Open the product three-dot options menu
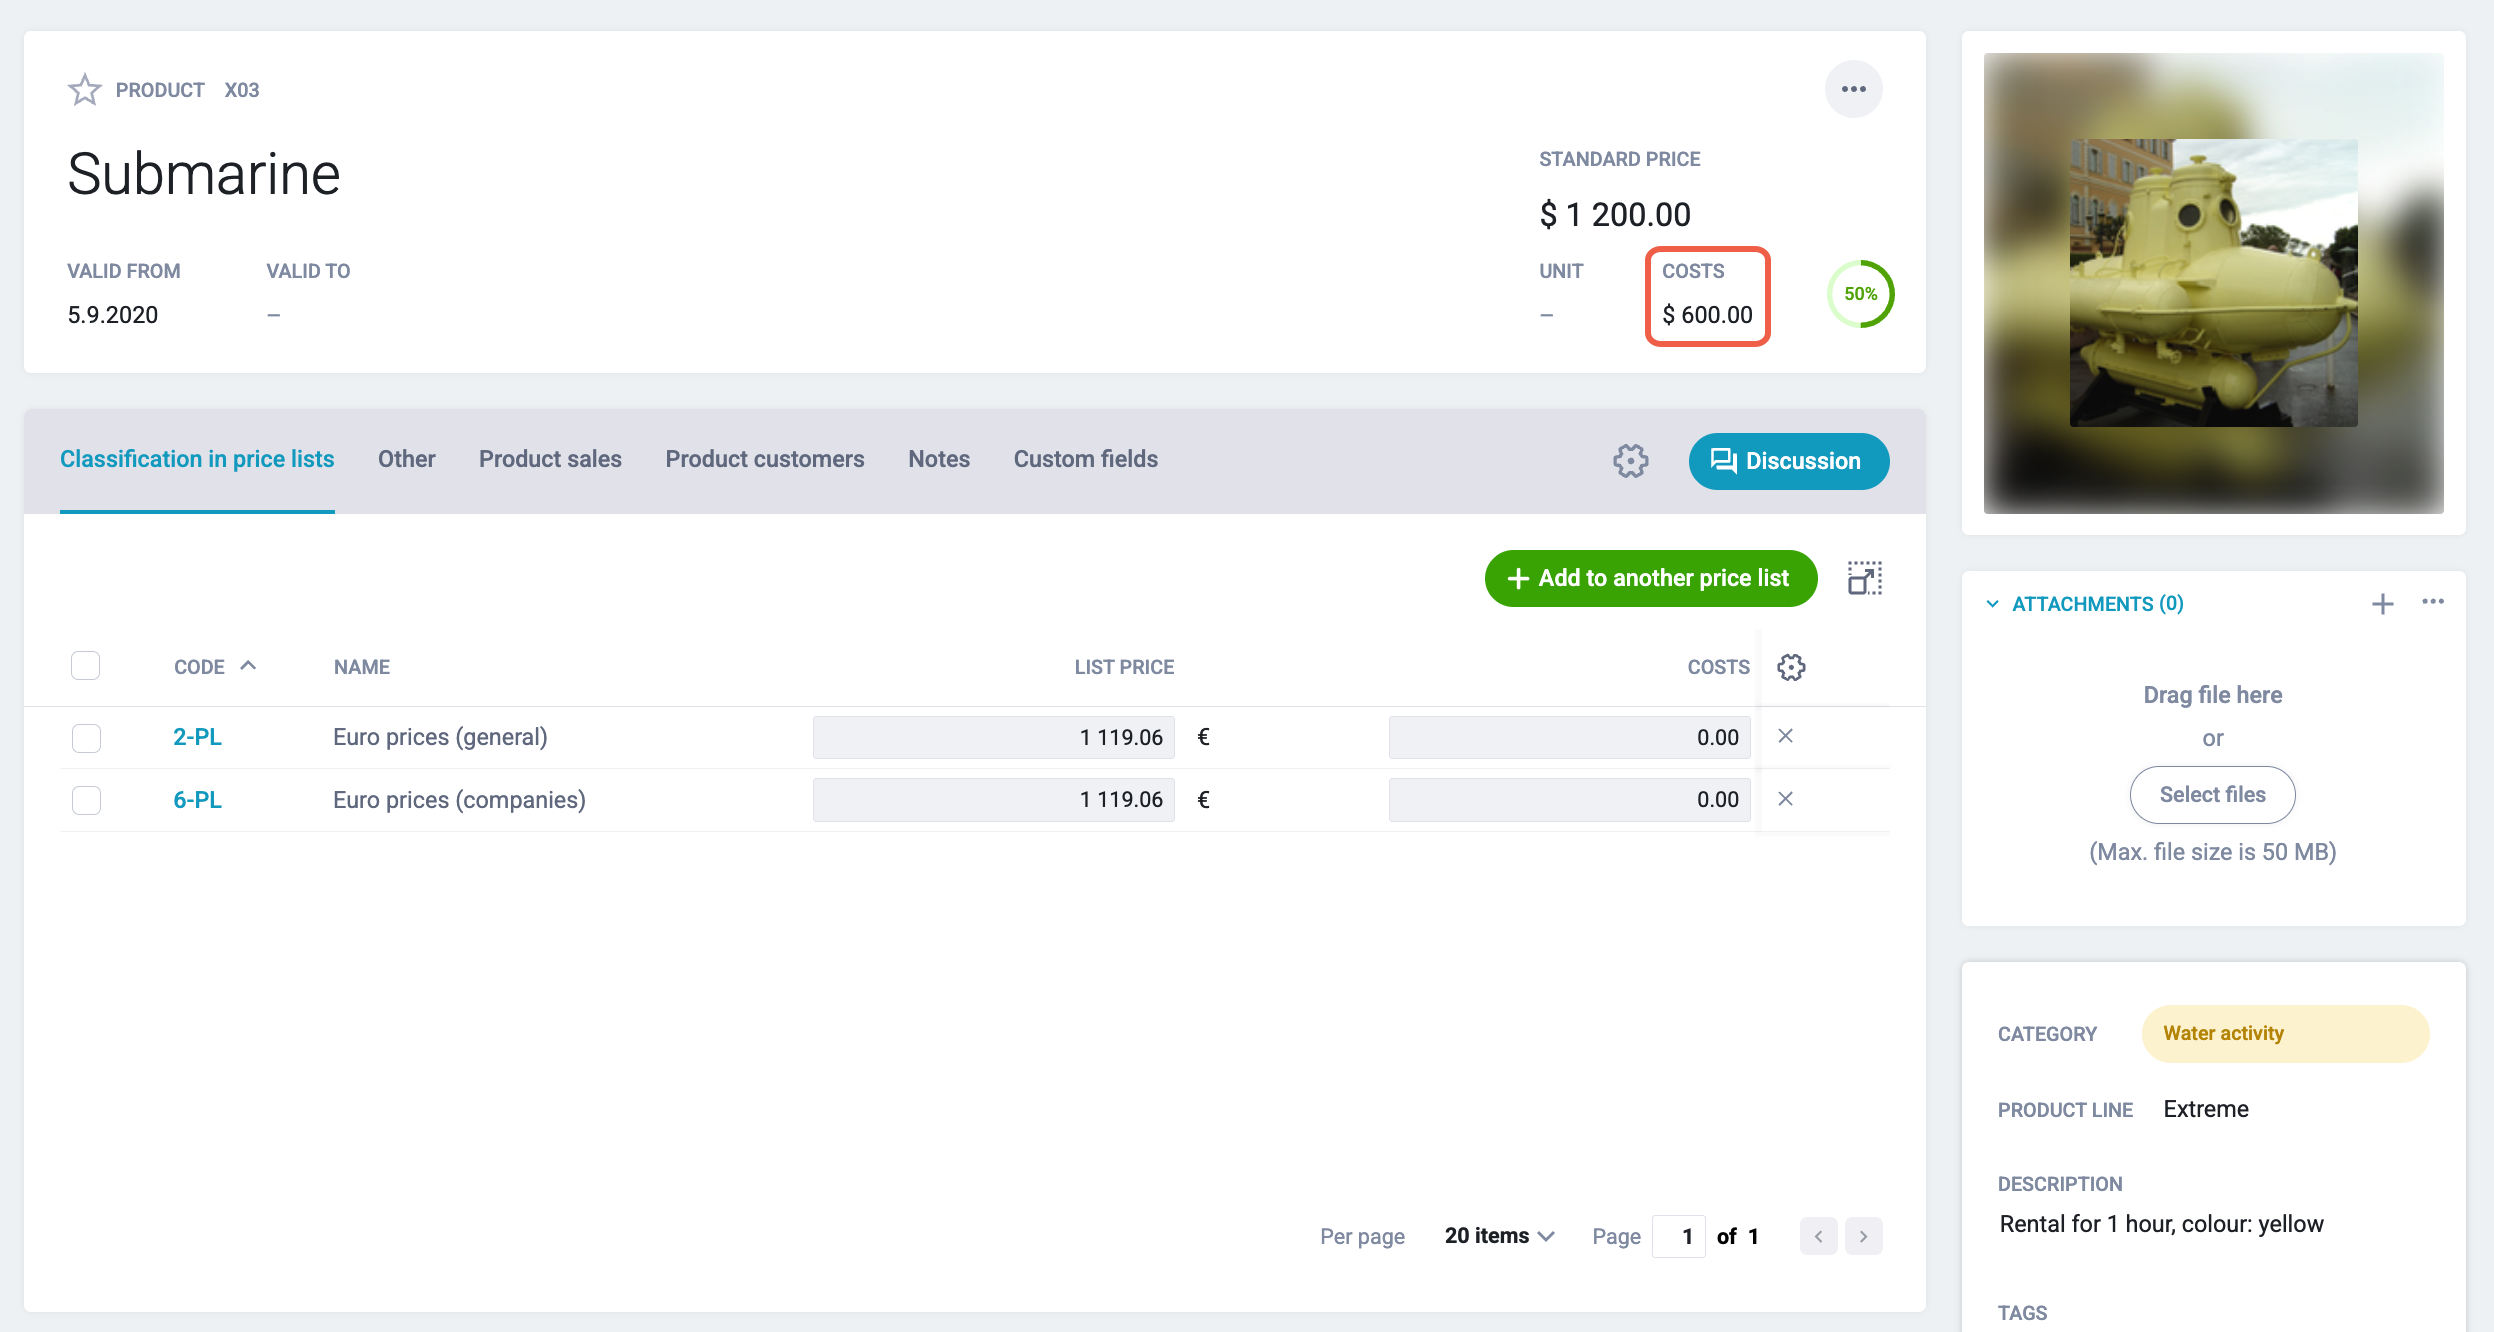This screenshot has width=2494, height=1332. coord(1854,89)
